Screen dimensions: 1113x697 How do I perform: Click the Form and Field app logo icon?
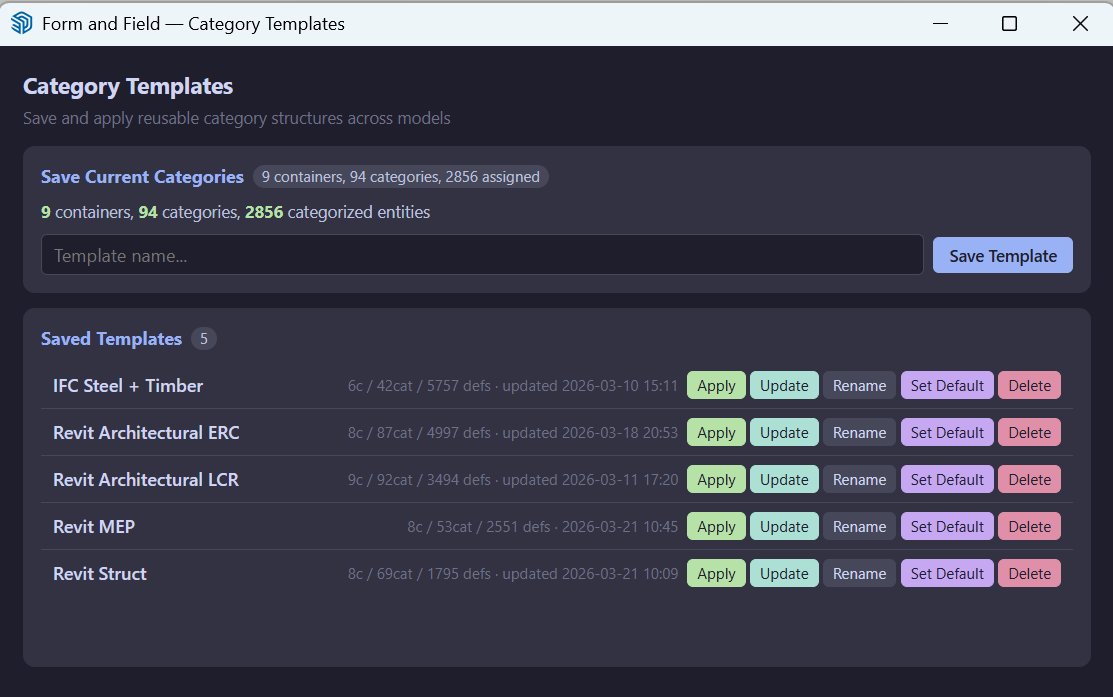(22, 22)
